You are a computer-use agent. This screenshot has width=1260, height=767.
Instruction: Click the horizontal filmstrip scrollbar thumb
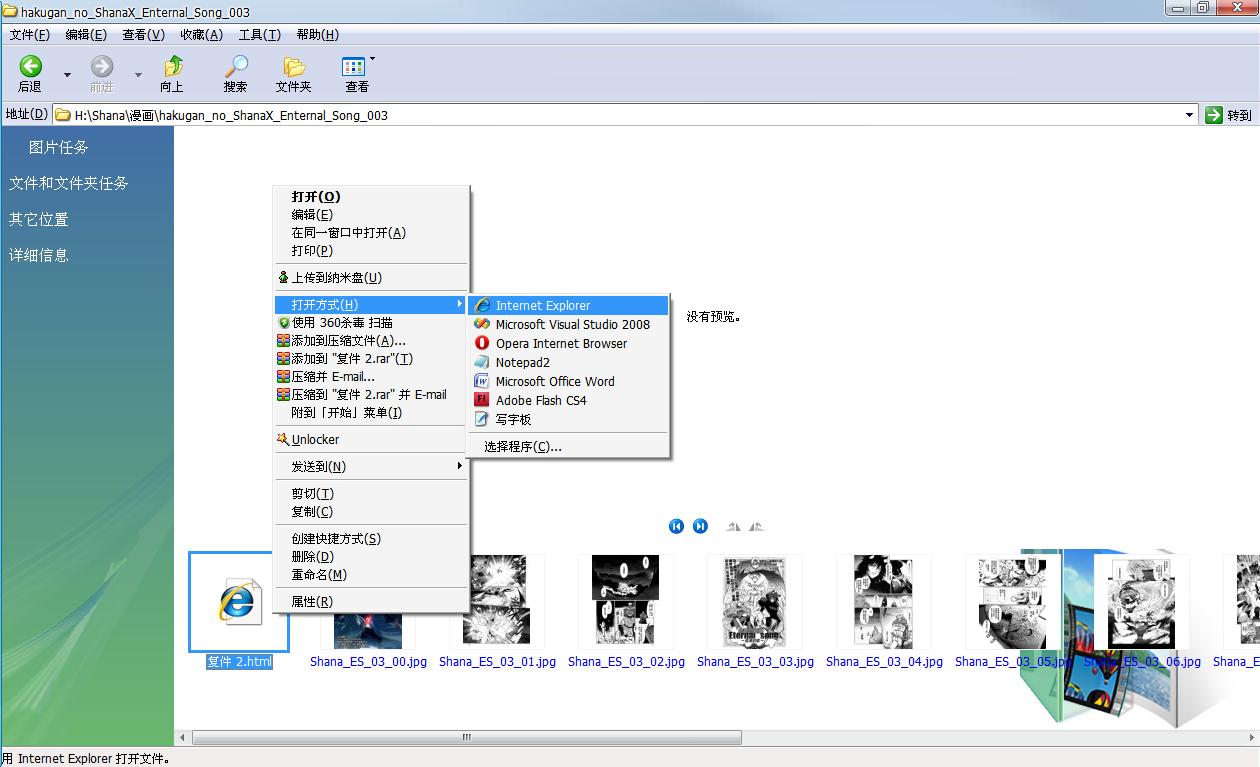pos(467,738)
